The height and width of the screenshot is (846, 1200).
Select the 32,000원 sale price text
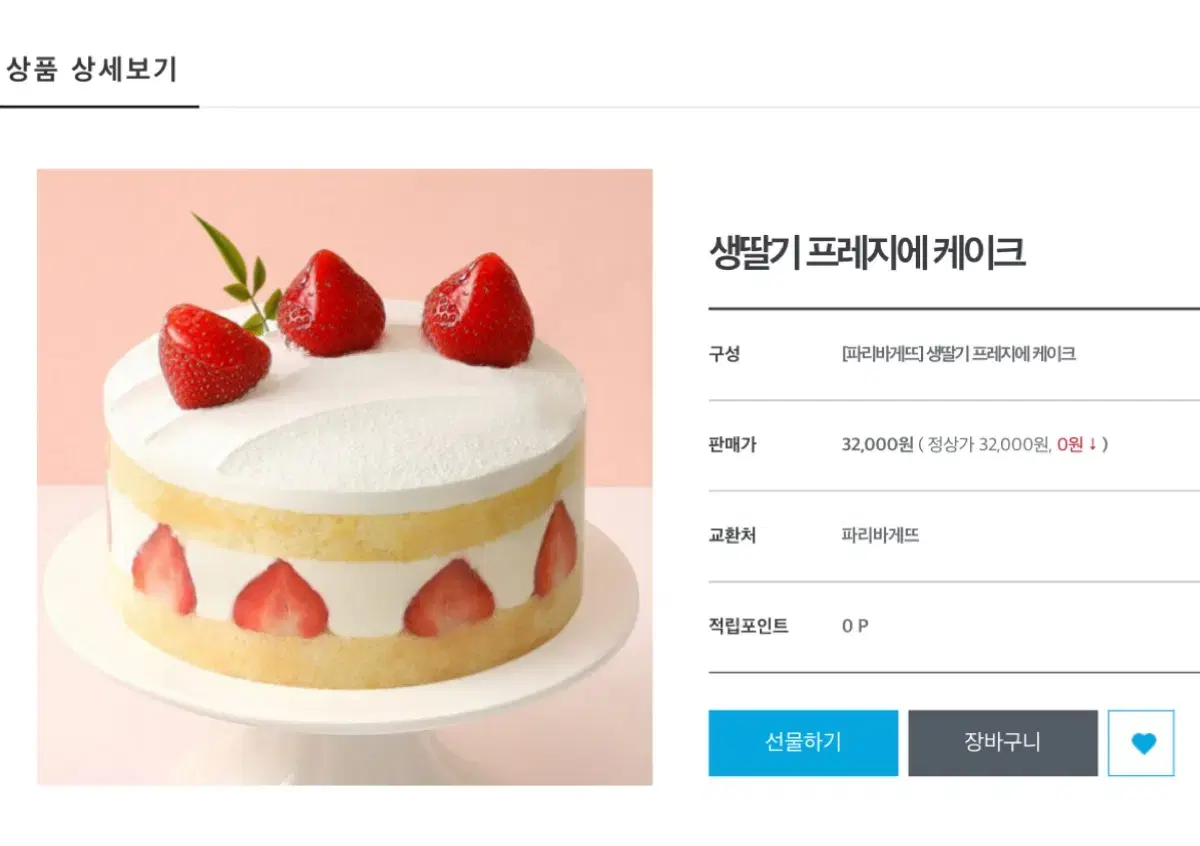[x=878, y=444]
